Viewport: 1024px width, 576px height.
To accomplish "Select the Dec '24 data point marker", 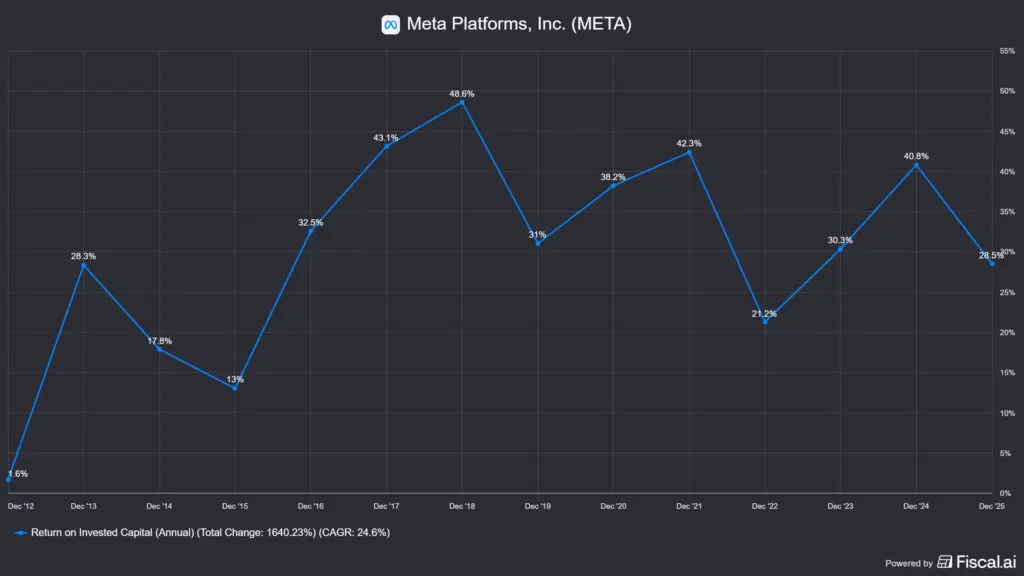I will (916, 165).
